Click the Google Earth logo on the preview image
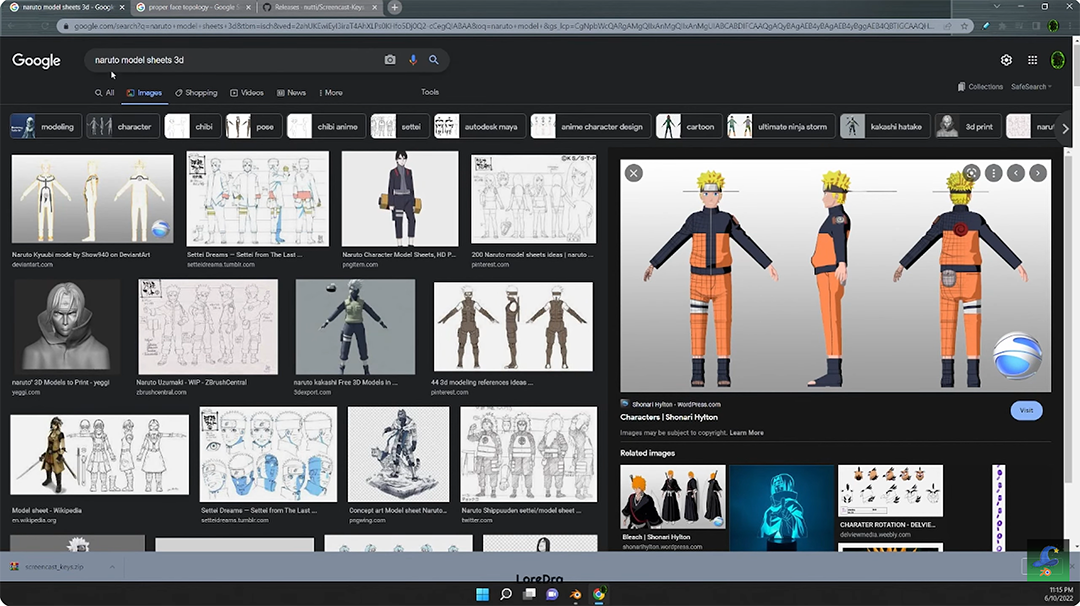Screen dimensions: 1080x606 [1019, 355]
